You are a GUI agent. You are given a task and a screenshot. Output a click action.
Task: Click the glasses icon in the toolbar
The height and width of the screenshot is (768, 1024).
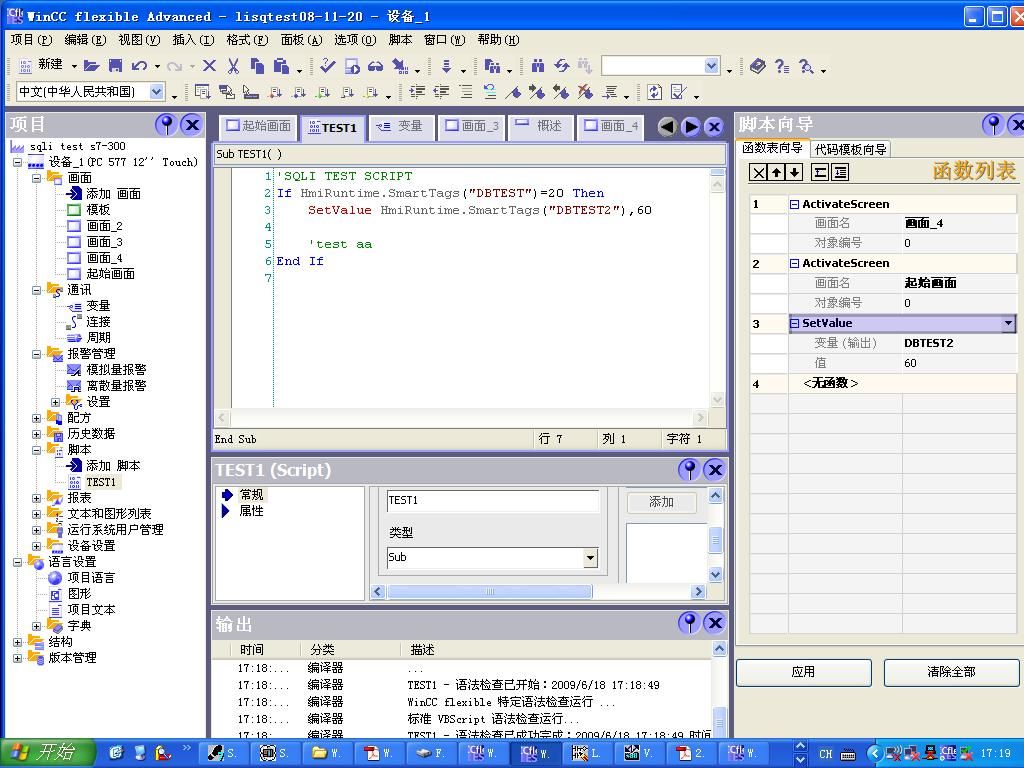pyautogui.click(x=376, y=66)
